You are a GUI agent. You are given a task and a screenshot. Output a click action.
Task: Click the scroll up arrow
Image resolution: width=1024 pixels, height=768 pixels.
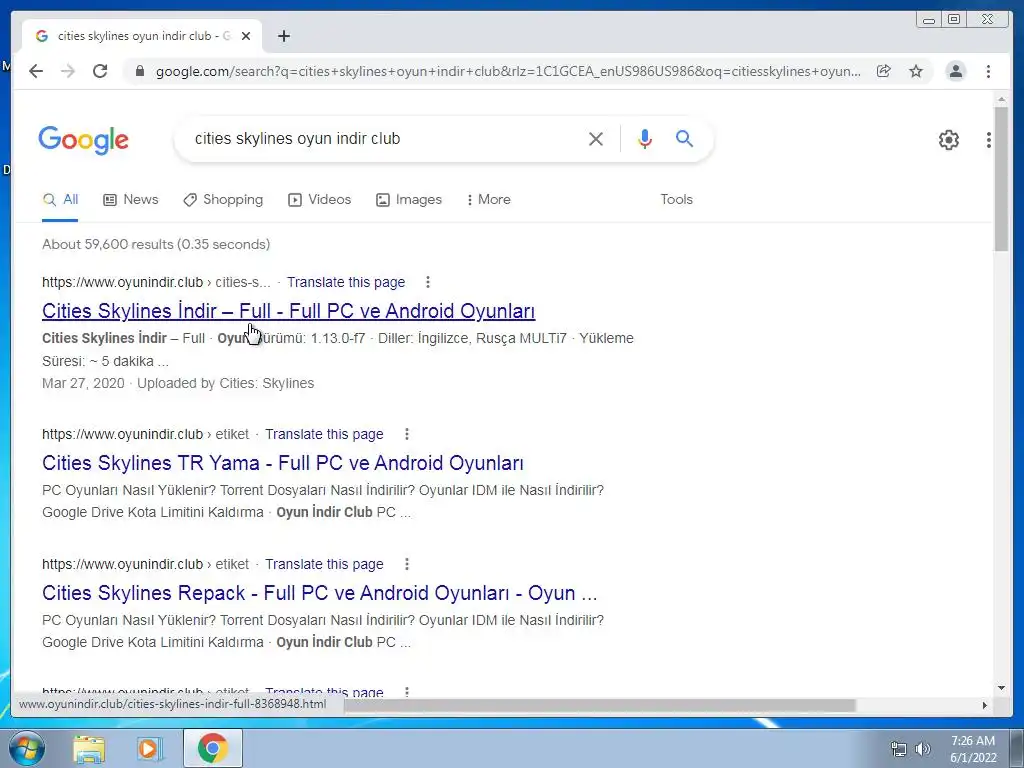pos(1001,99)
